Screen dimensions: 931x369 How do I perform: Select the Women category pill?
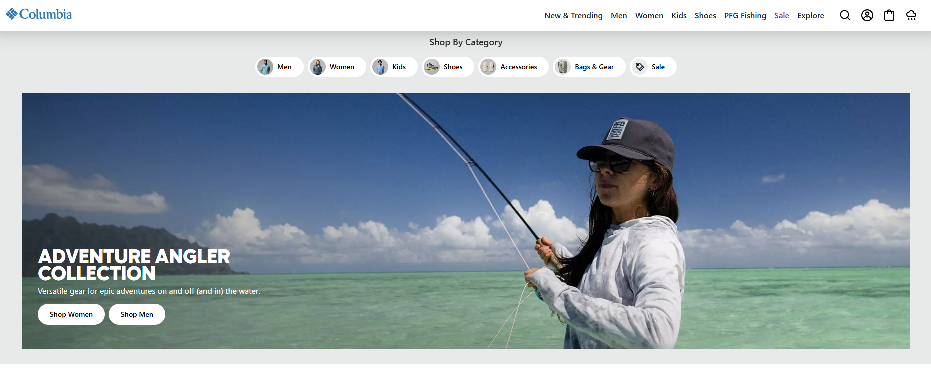click(x=337, y=67)
